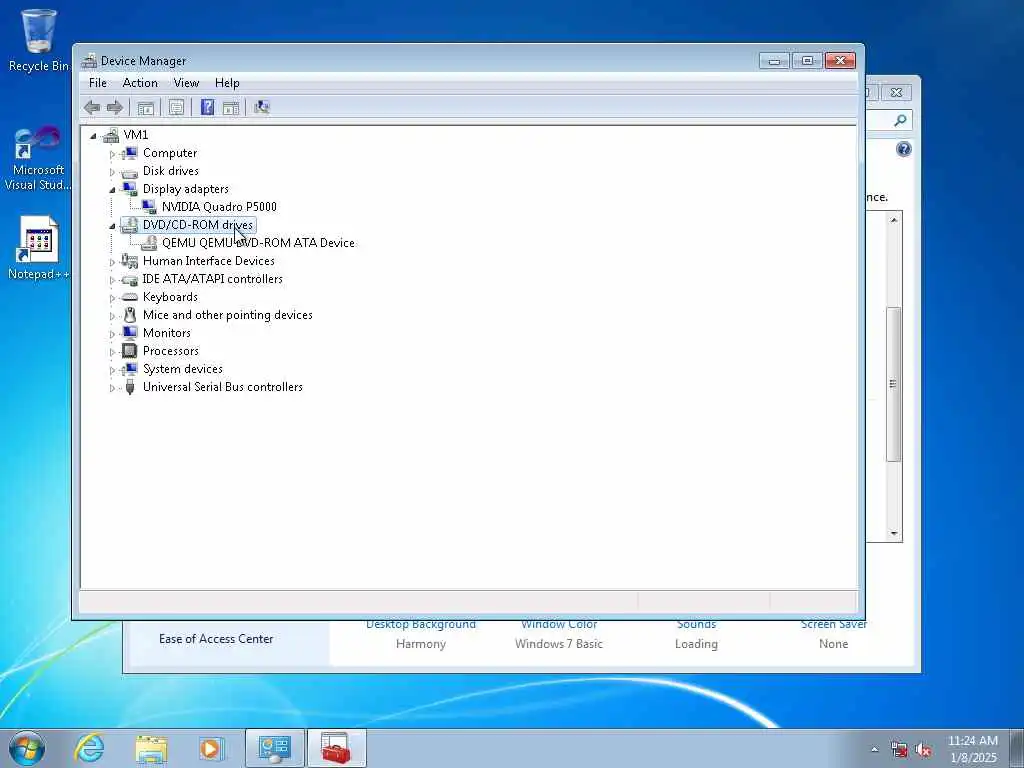Open the File menu
The height and width of the screenshot is (768, 1024).
(x=98, y=83)
